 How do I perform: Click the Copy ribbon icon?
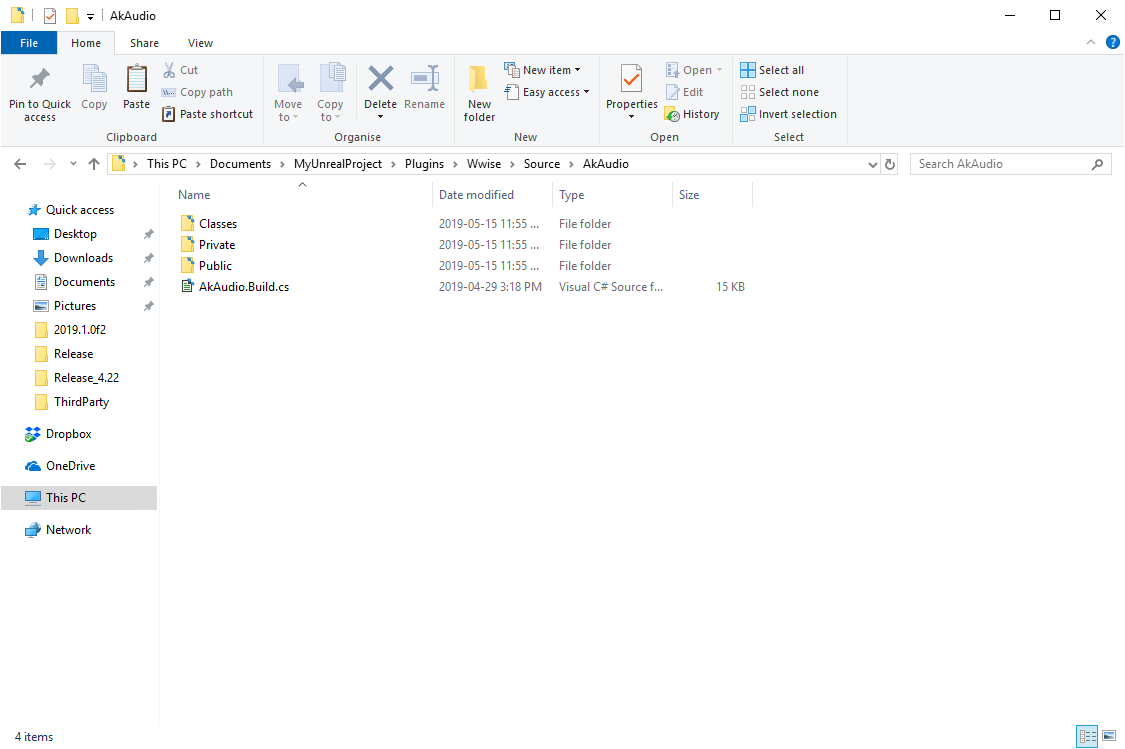pyautogui.click(x=94, y=79)
